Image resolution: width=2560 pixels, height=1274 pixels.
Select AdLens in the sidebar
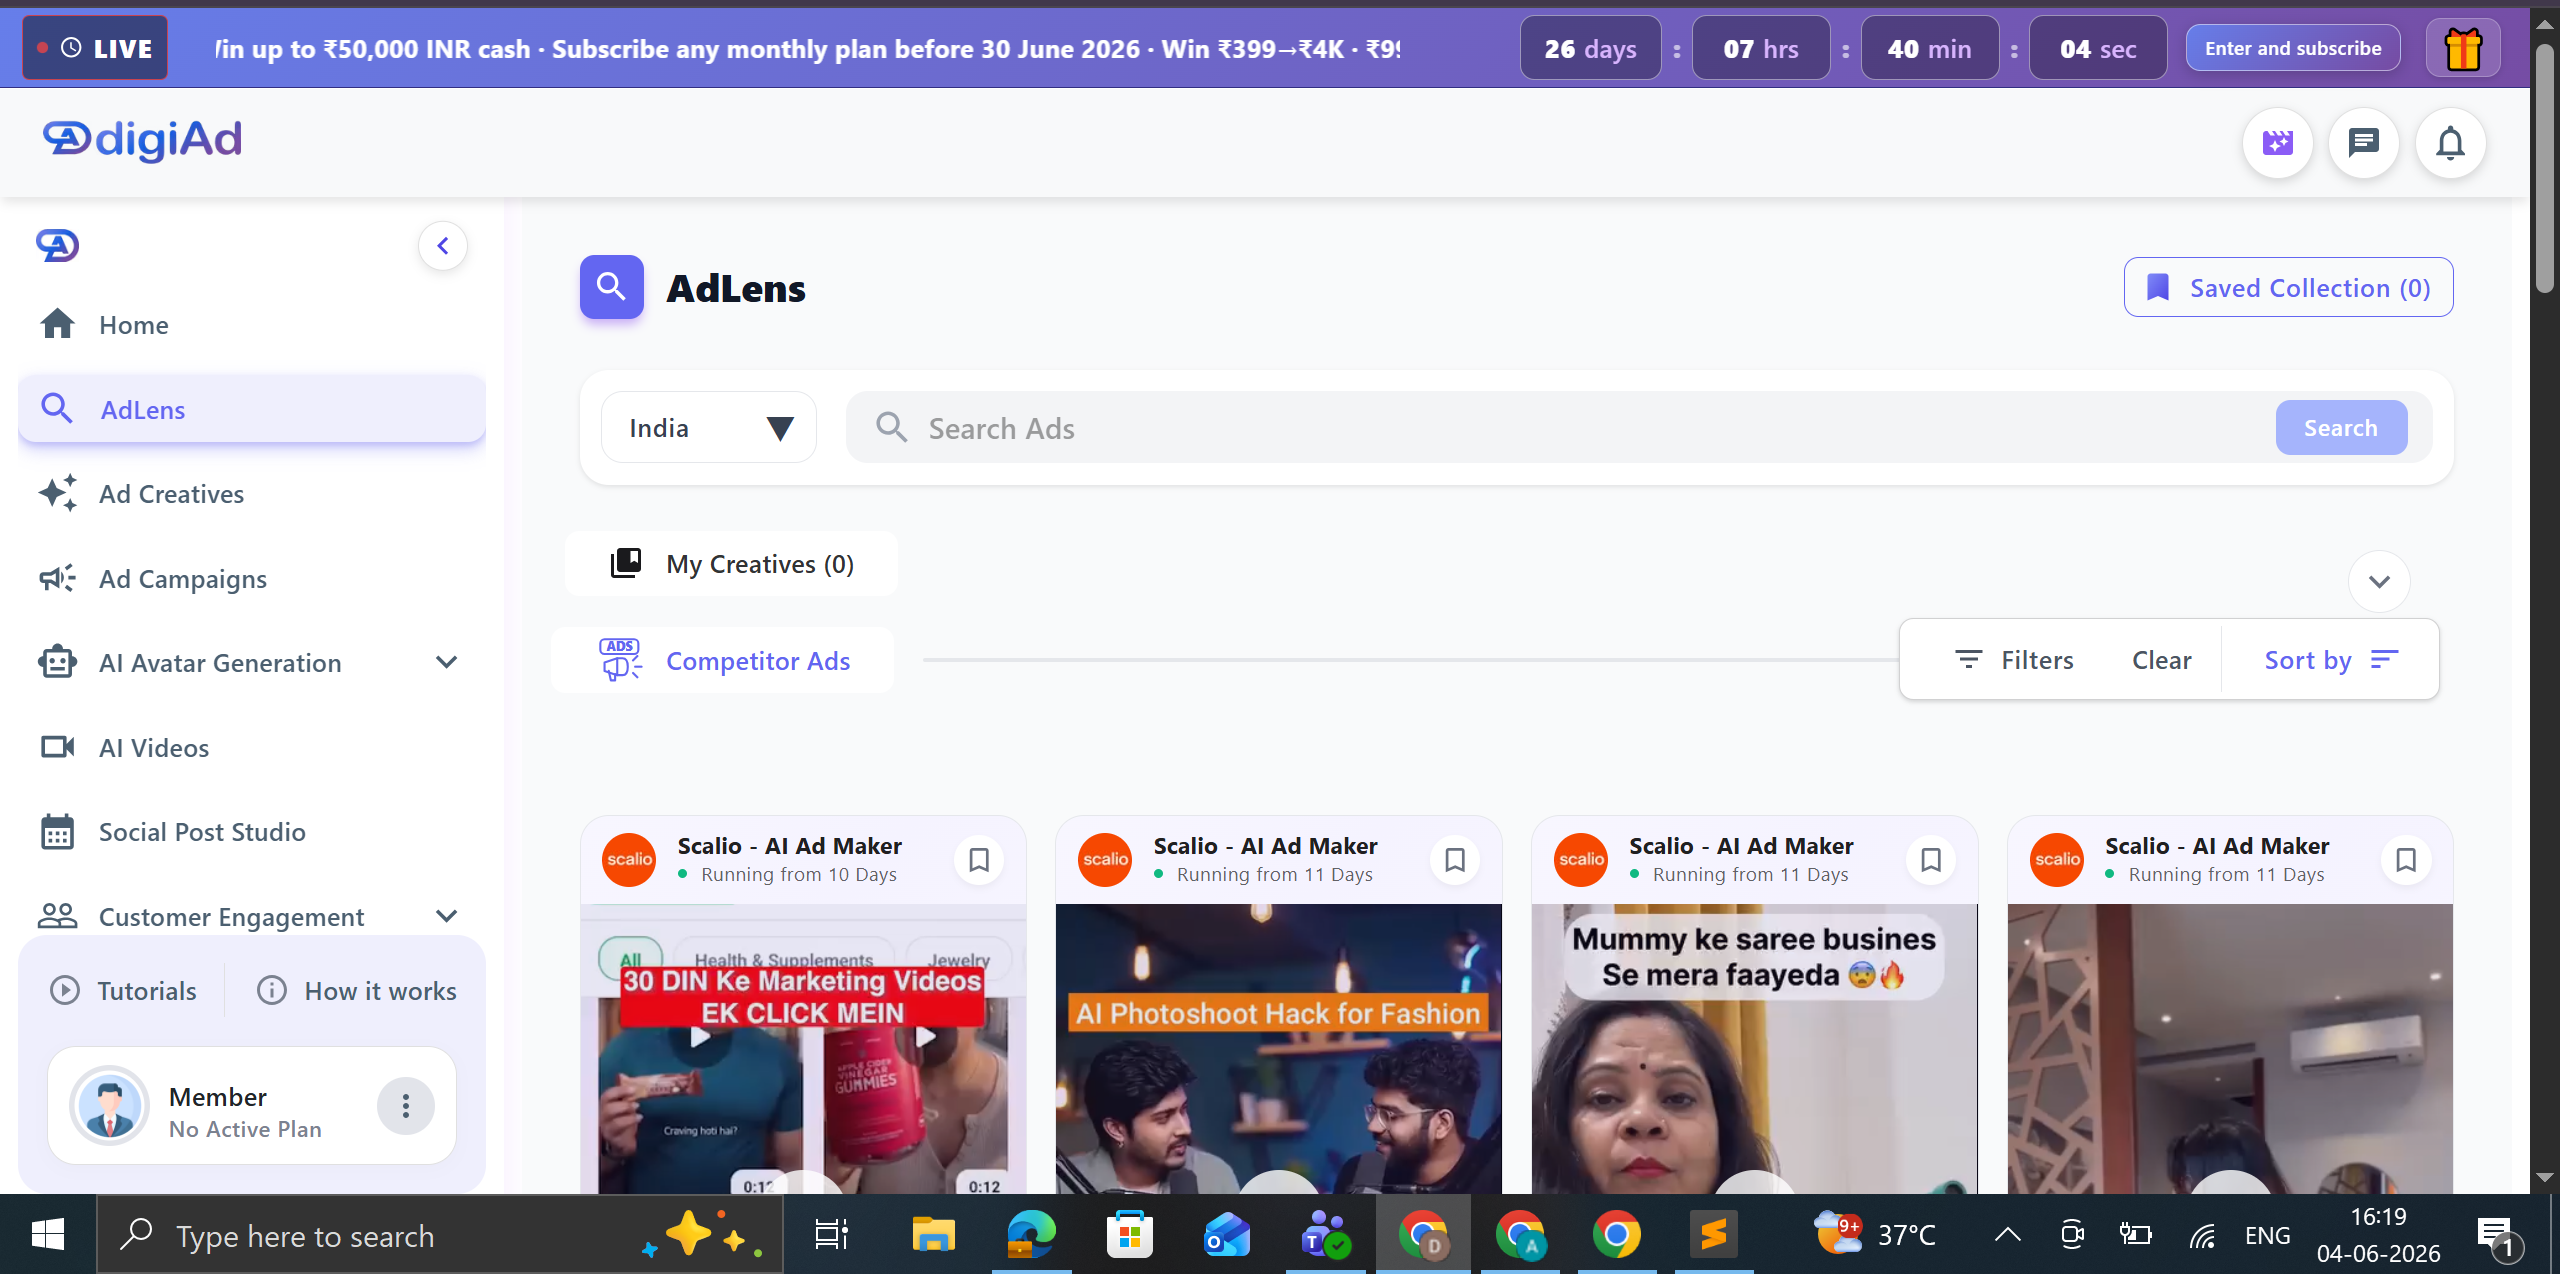pos(252,409)
